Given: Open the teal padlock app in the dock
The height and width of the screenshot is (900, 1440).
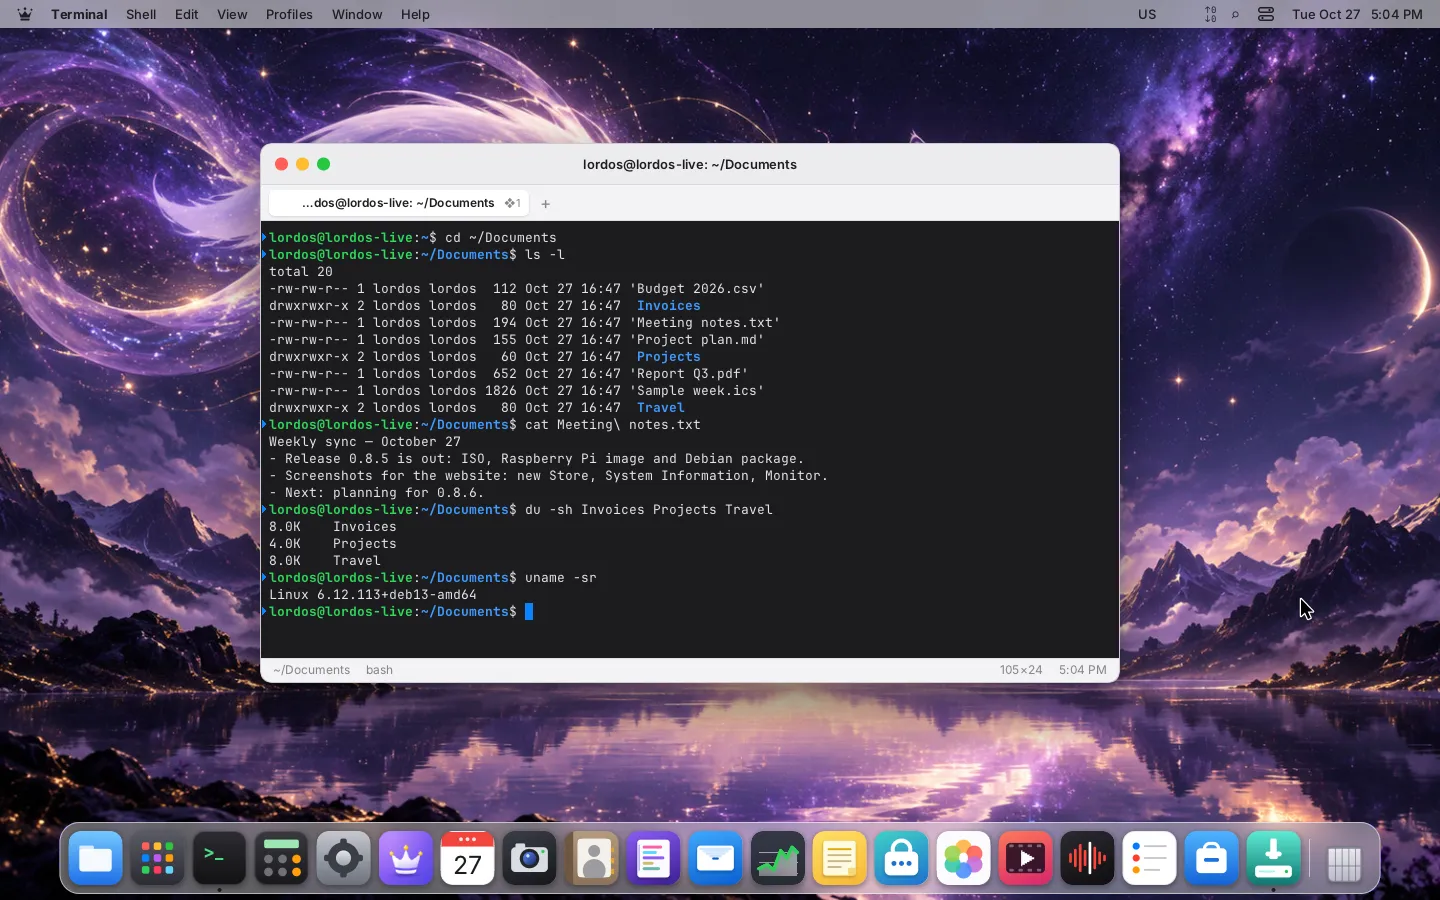Looking at the screenshot, I should pos(902,858).
